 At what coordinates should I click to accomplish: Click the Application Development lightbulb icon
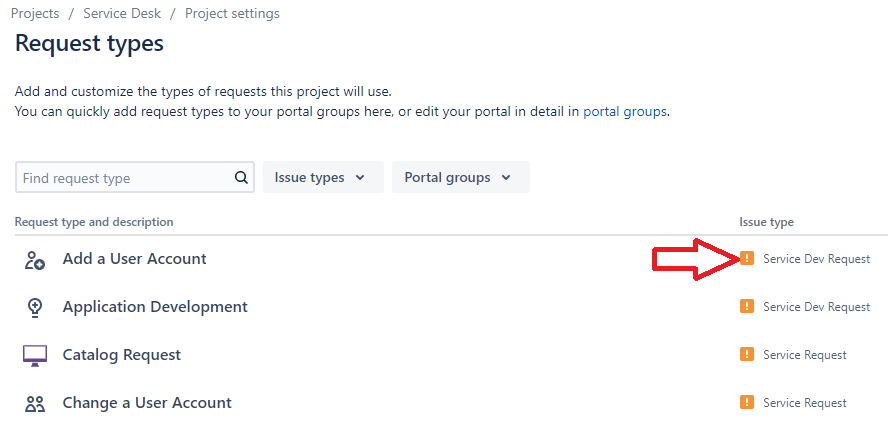[x=35, y=307]
